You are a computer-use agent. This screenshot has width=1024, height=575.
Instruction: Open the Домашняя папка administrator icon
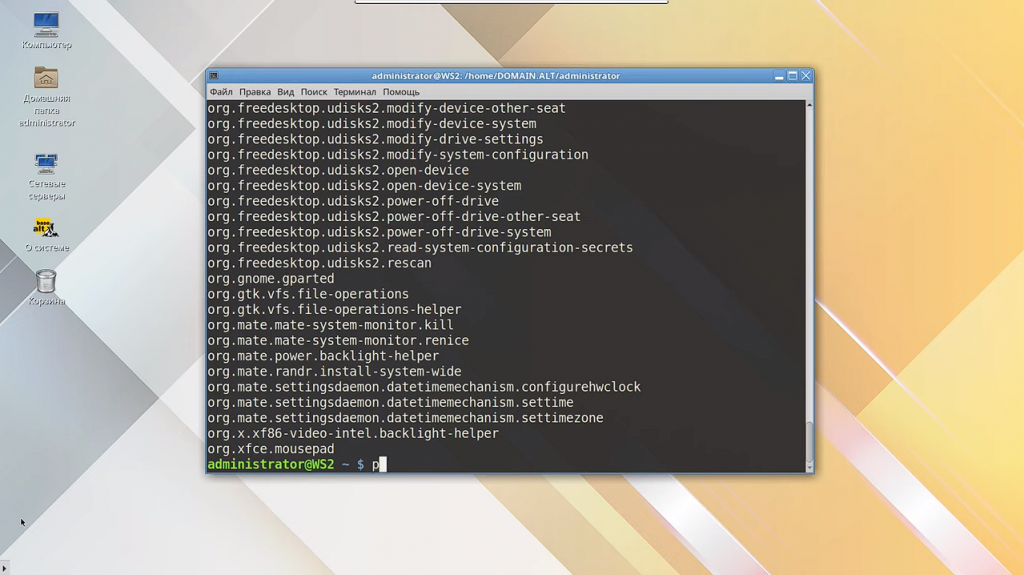coord(46,96)
